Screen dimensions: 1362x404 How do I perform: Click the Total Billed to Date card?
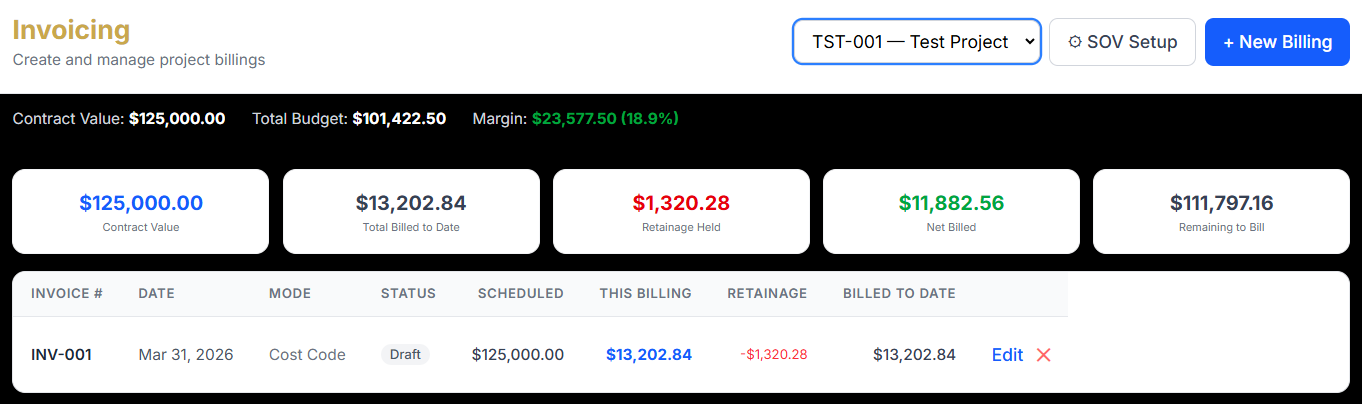[411, 211]
